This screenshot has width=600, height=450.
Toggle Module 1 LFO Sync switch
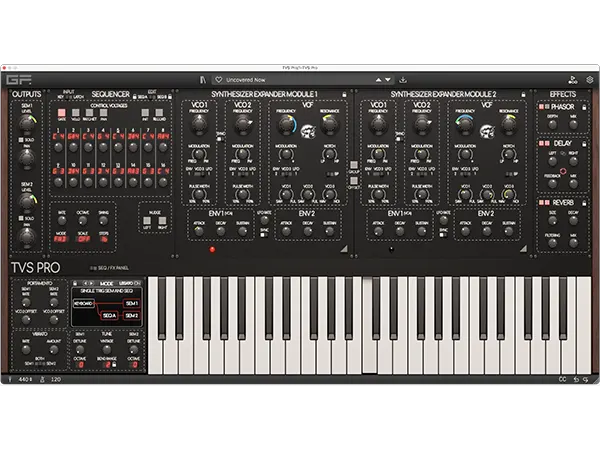264,235
